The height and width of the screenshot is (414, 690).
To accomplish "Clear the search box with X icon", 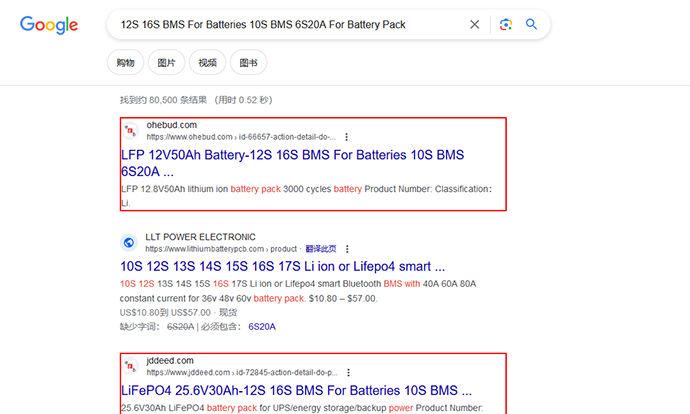I will pyautogui.click(x=474, y=25).
